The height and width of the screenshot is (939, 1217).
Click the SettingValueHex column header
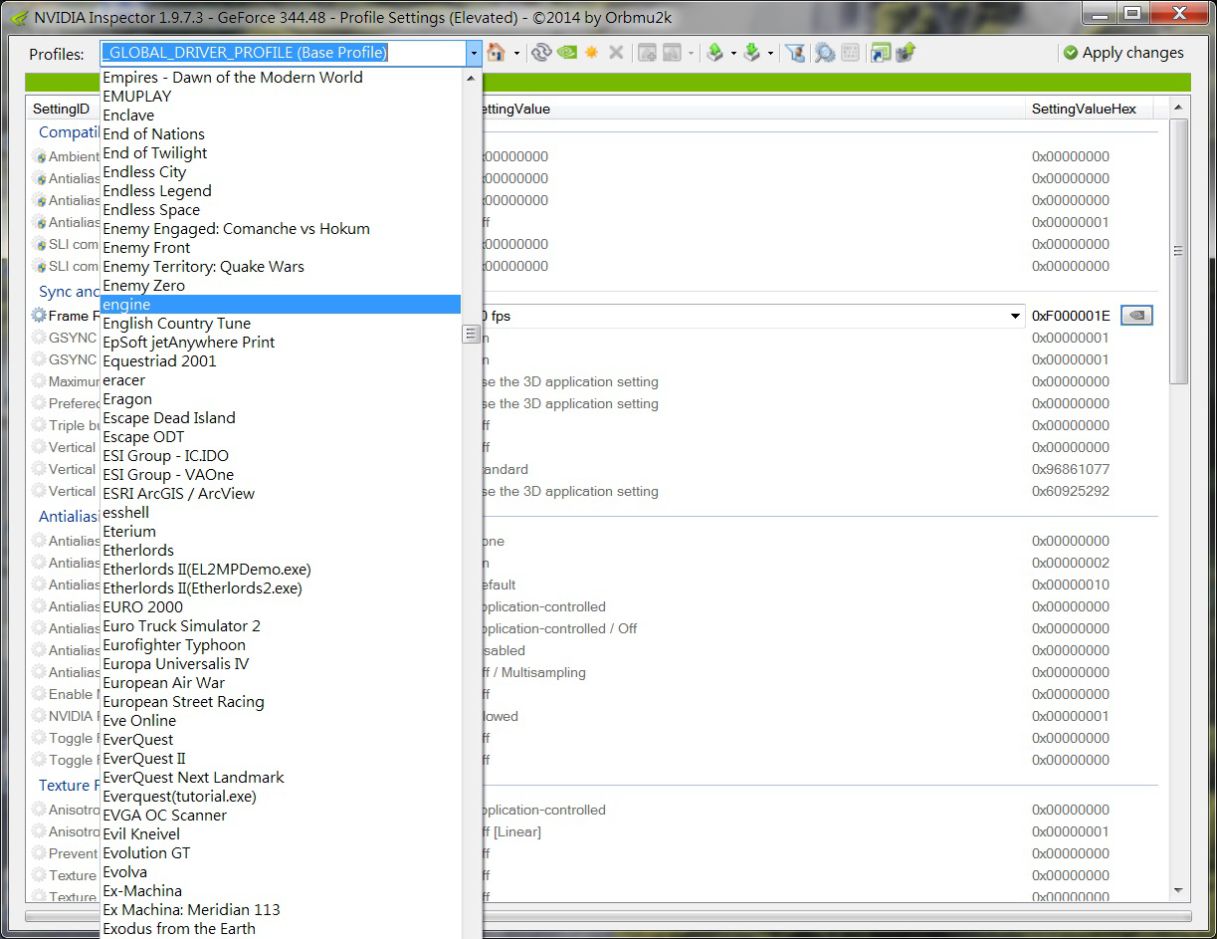click(1084, 109)
